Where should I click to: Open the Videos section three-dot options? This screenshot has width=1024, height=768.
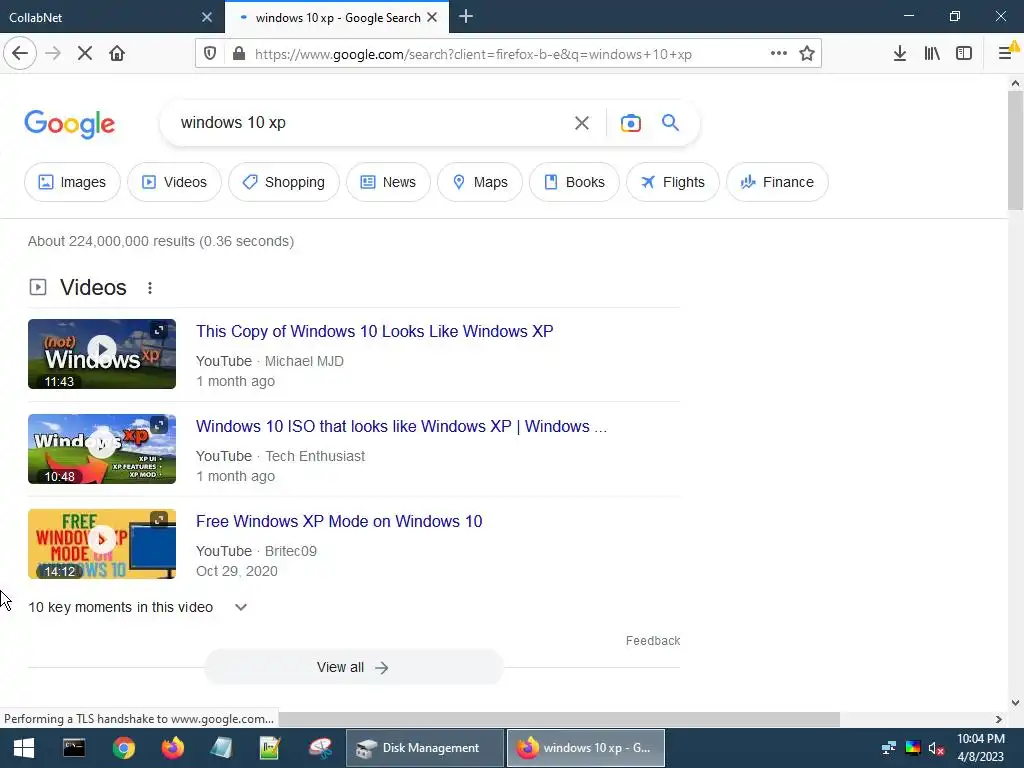[x=150, y=288]
